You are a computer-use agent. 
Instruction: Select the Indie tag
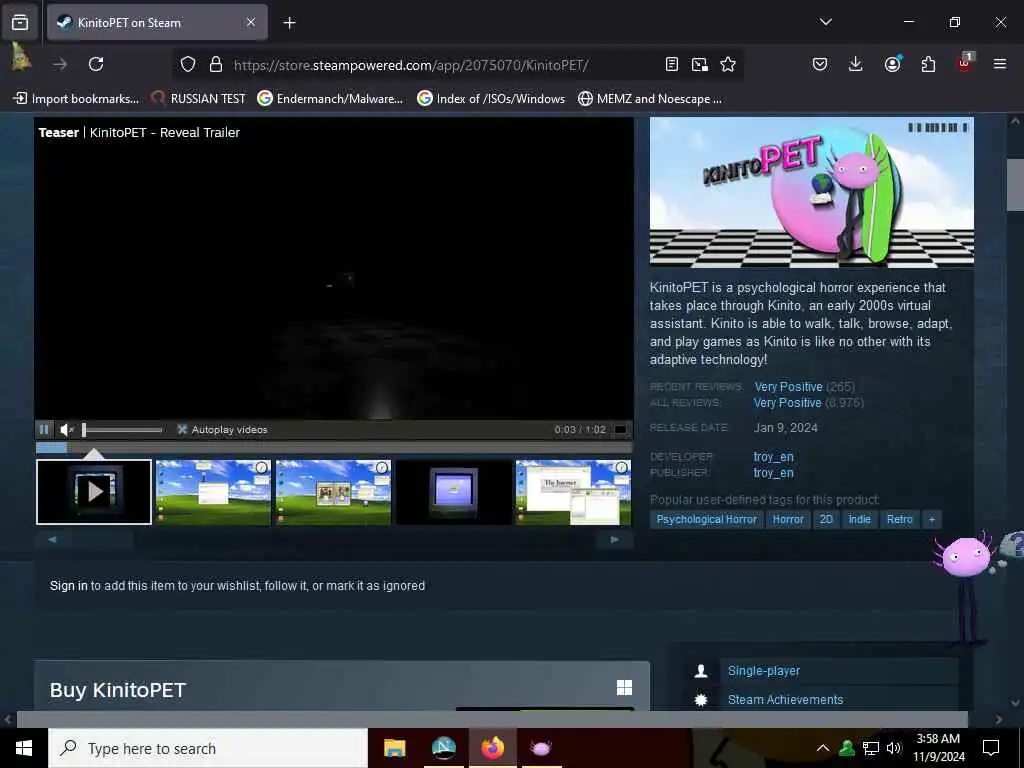tap(859, 519)
